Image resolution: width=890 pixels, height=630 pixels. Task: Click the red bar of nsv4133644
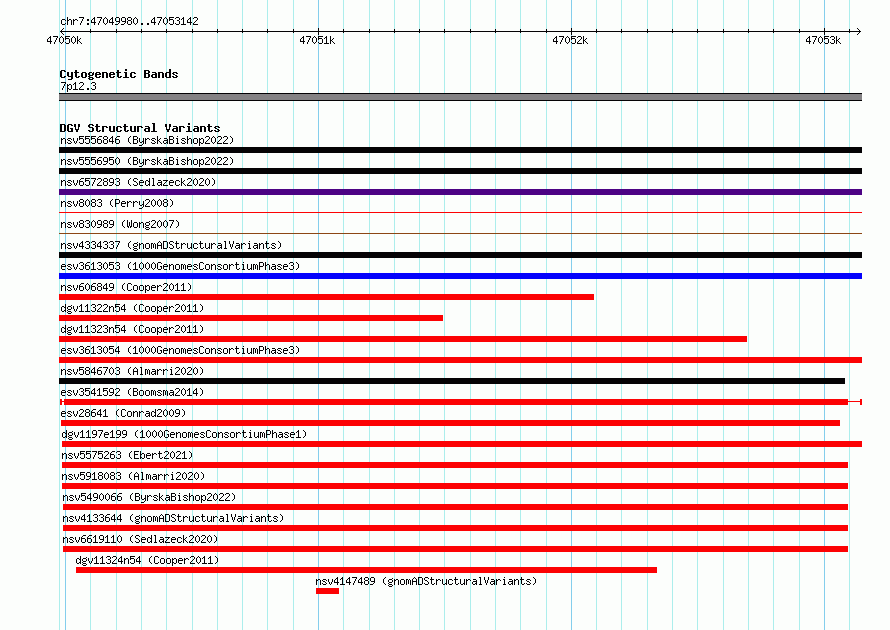coord(455,528)
